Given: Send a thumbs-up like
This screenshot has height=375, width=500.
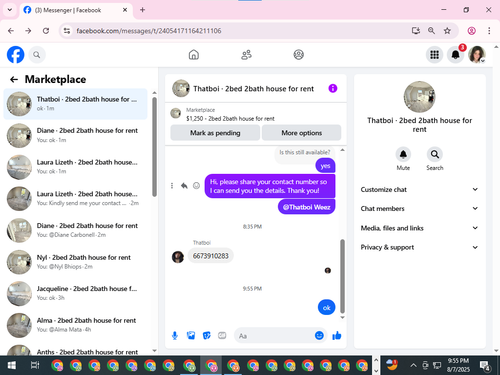Looking at the screenshot, I should [x=337, y=335].
